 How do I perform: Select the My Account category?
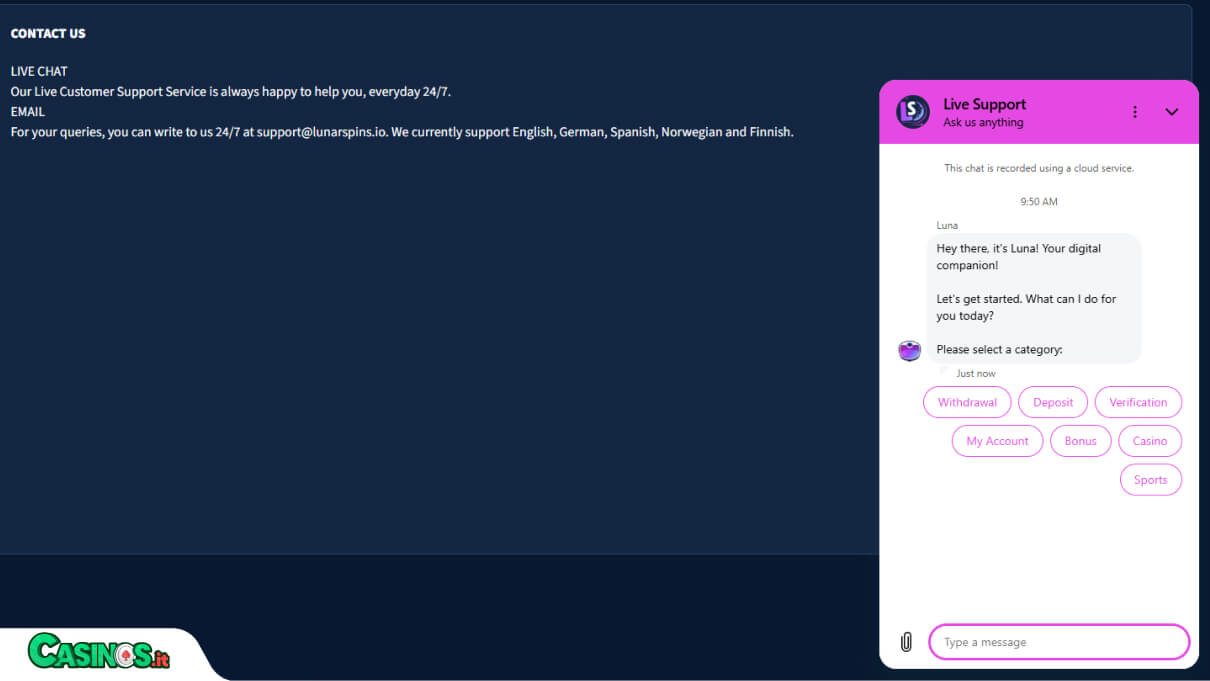(x=997, y=441)
